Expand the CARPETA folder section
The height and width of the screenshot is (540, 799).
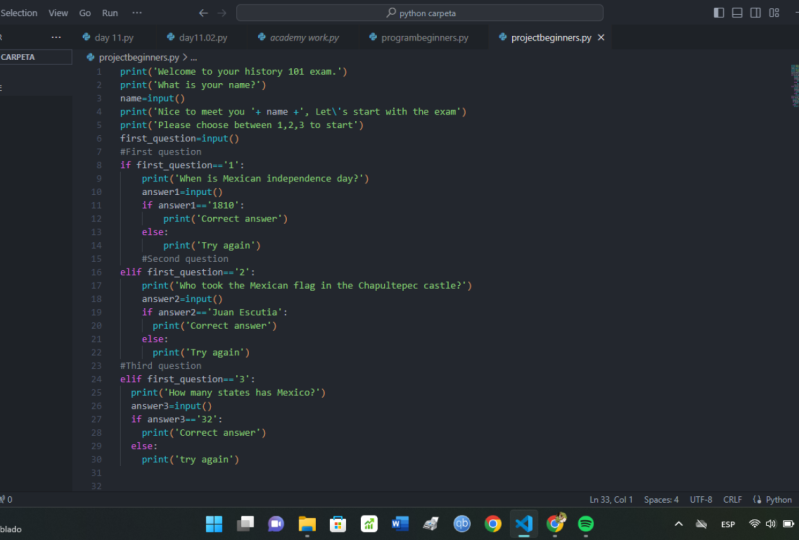pos(35,57)
